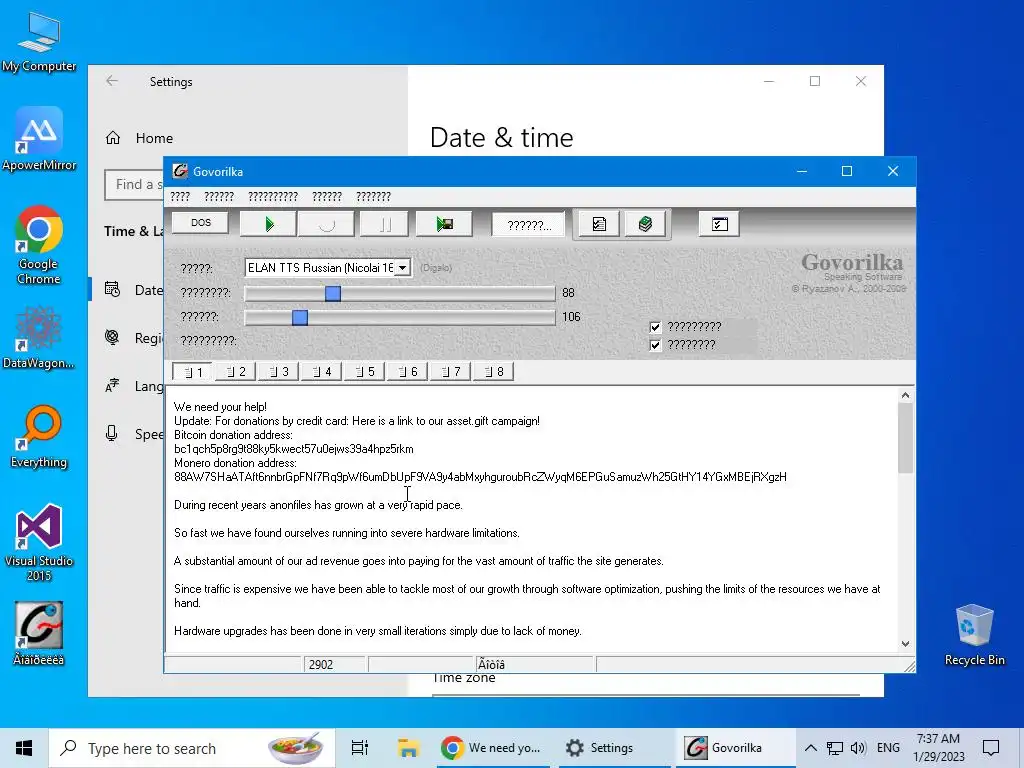Image resolution: width=1024 pixels, height=768 pixels.
Task: Open Everything search desktop icon
Action: coord(39,436)
